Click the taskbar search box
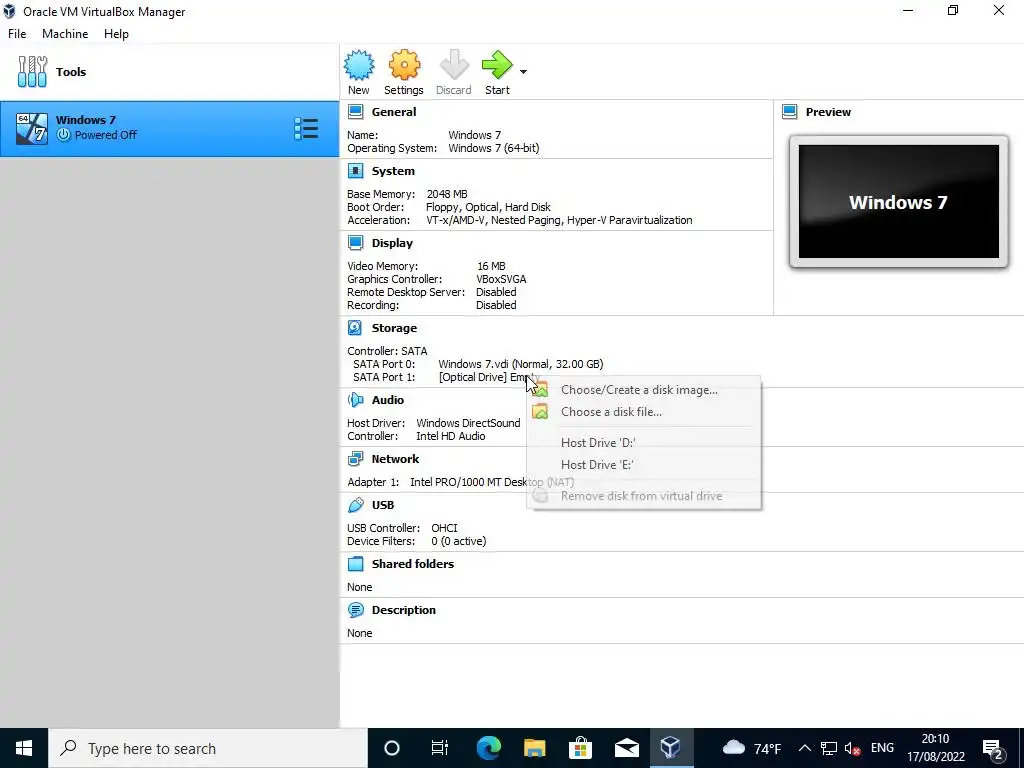 click(x=208, y=748)
